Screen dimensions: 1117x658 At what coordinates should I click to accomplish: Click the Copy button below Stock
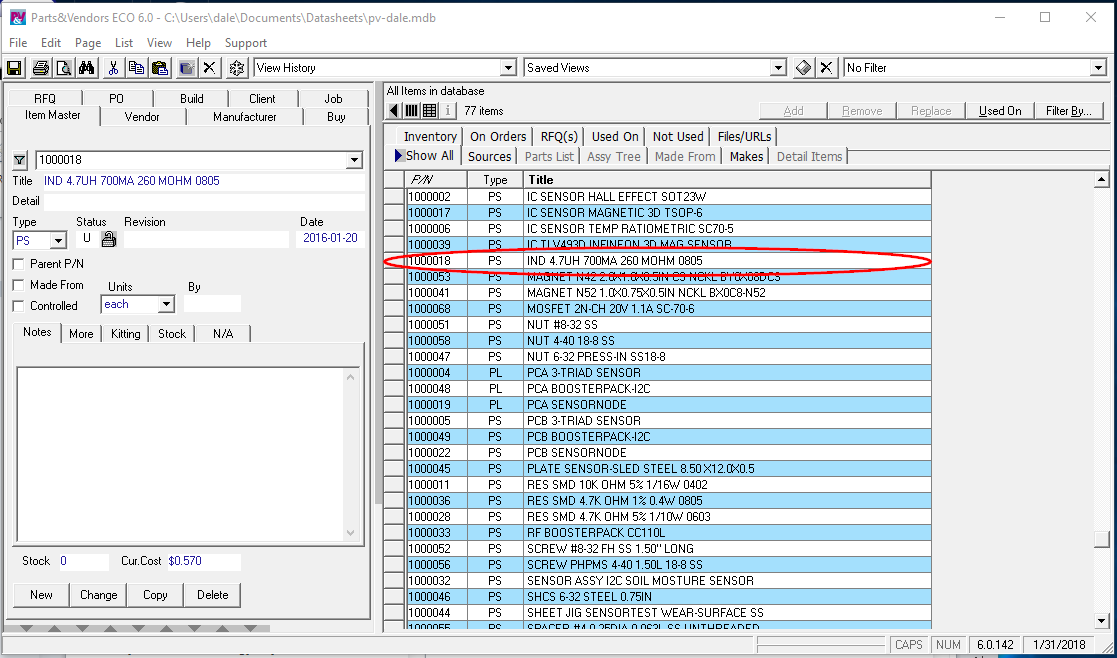[155, 595]
